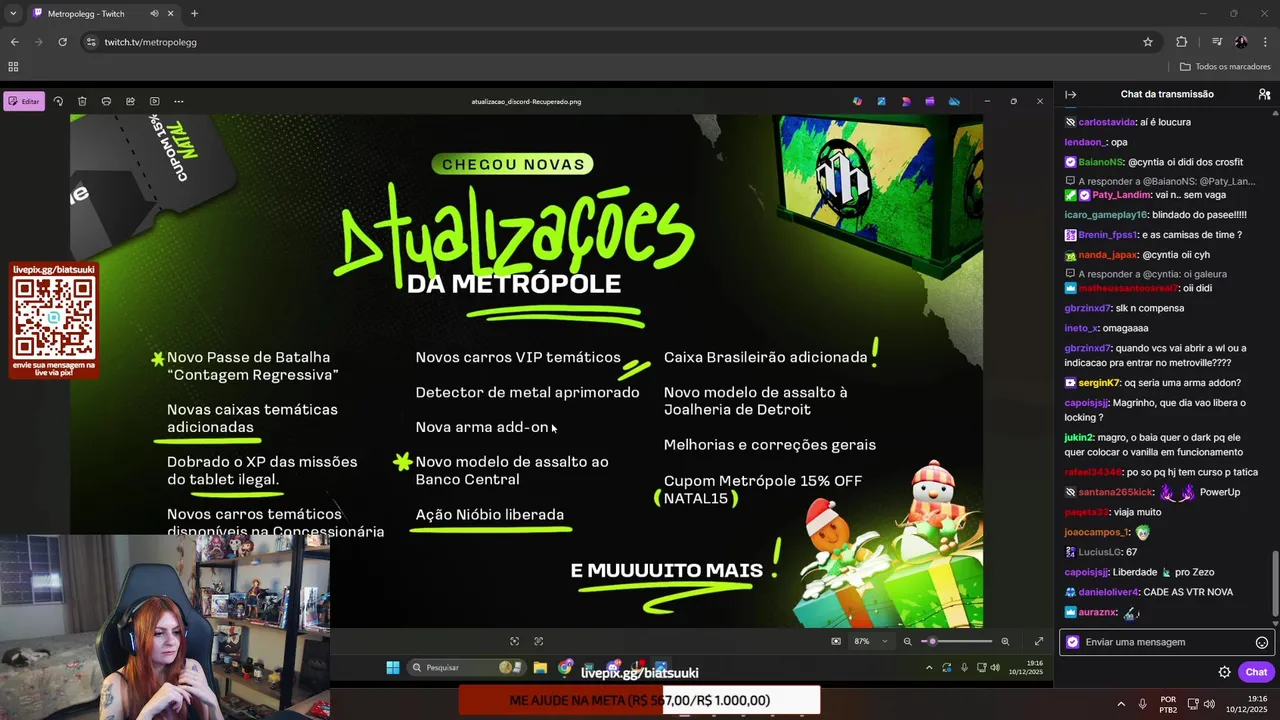Reload the Twitch page
Image resolution: width=1280 pixels, height=720 pixels.
pyautogui.click(x=62, y=42)
